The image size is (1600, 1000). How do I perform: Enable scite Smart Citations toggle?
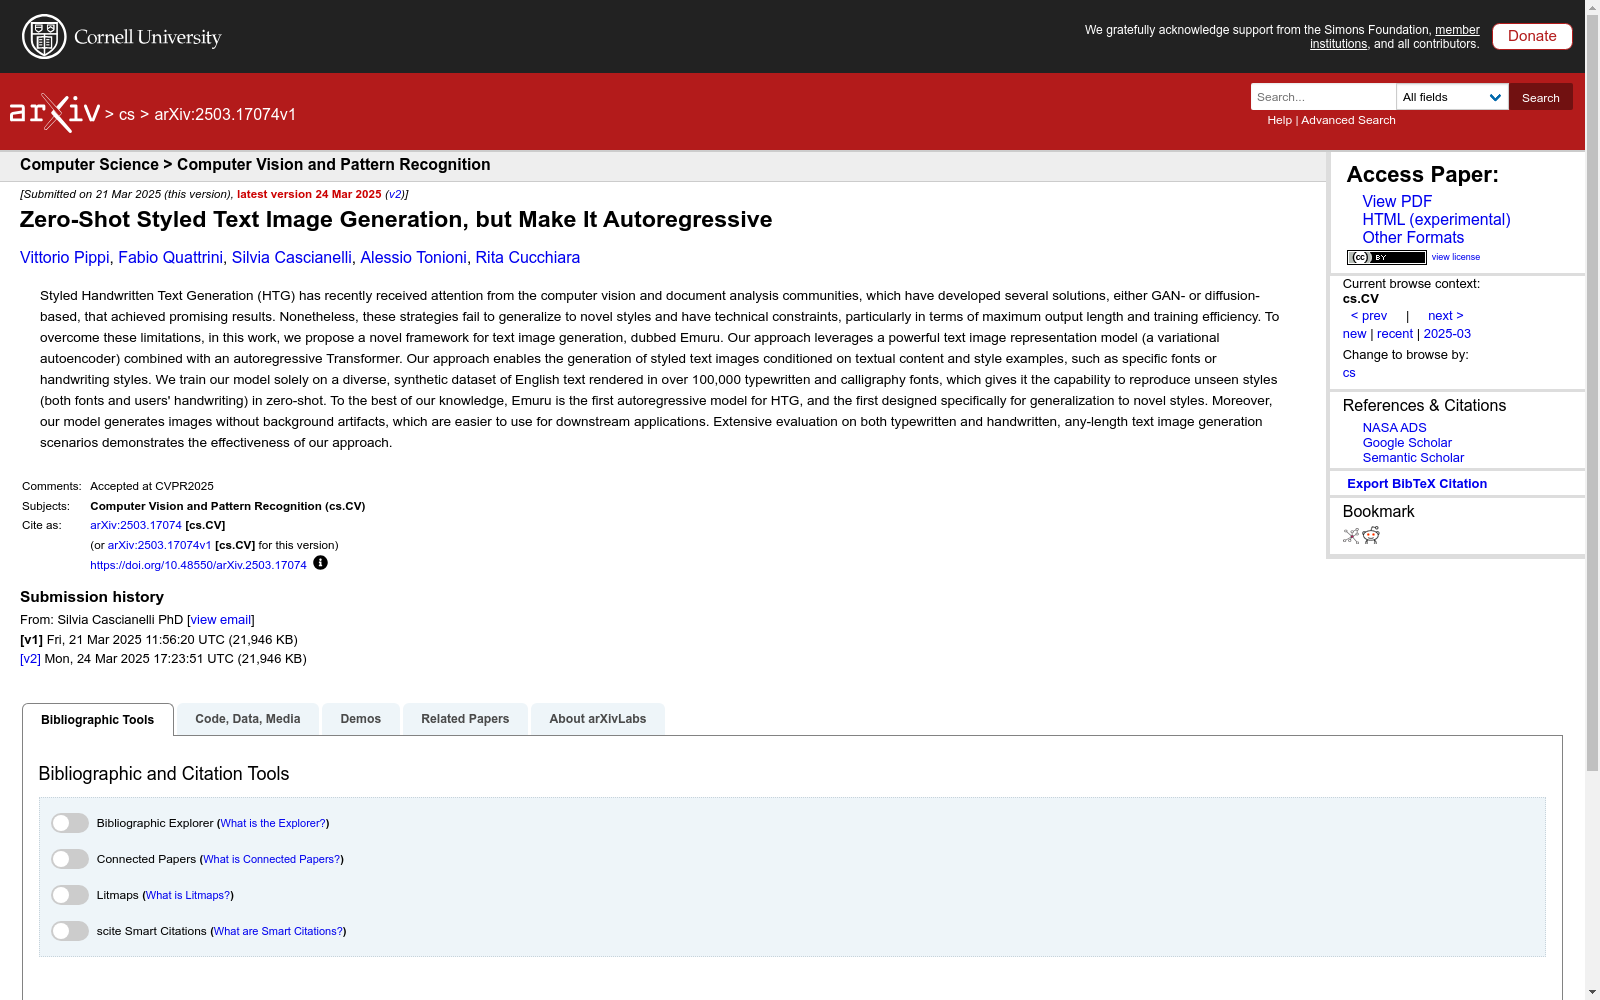coord(70,931)
